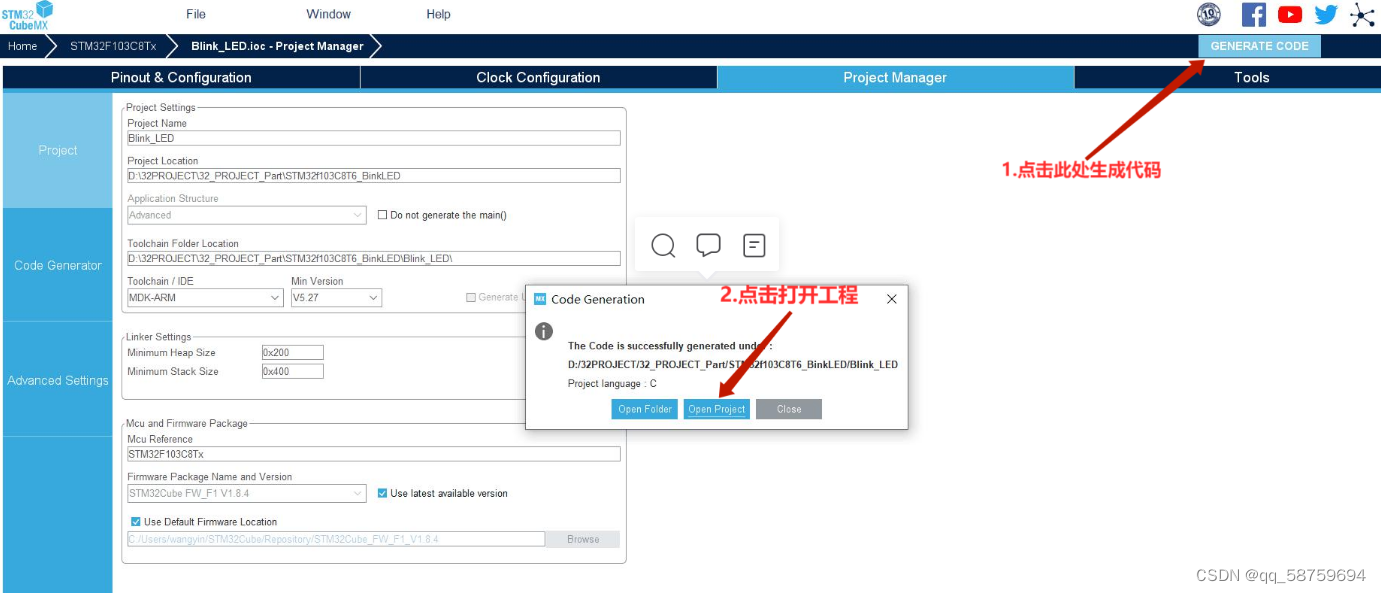Click the Blink_LED.ioc - Project Manager breadcrumb
1381x593 pixels.
[x=277, y=46]
